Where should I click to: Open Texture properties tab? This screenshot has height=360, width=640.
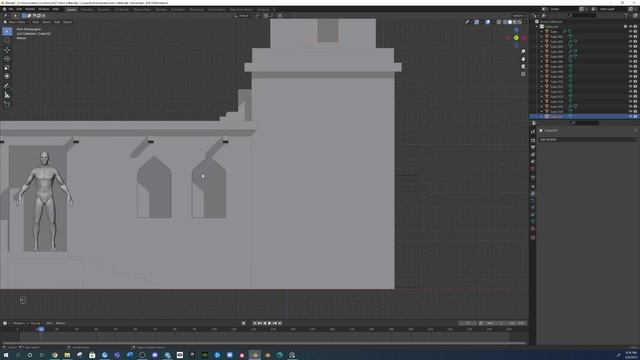pos(533,237)
